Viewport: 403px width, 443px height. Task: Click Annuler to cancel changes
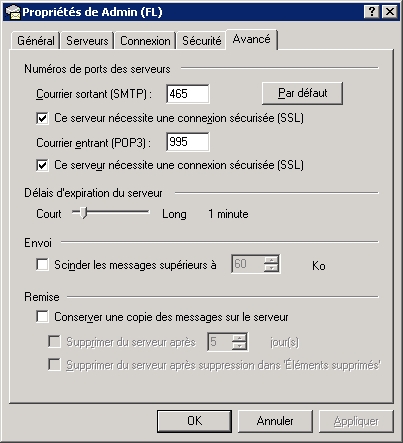pos(275,421)
